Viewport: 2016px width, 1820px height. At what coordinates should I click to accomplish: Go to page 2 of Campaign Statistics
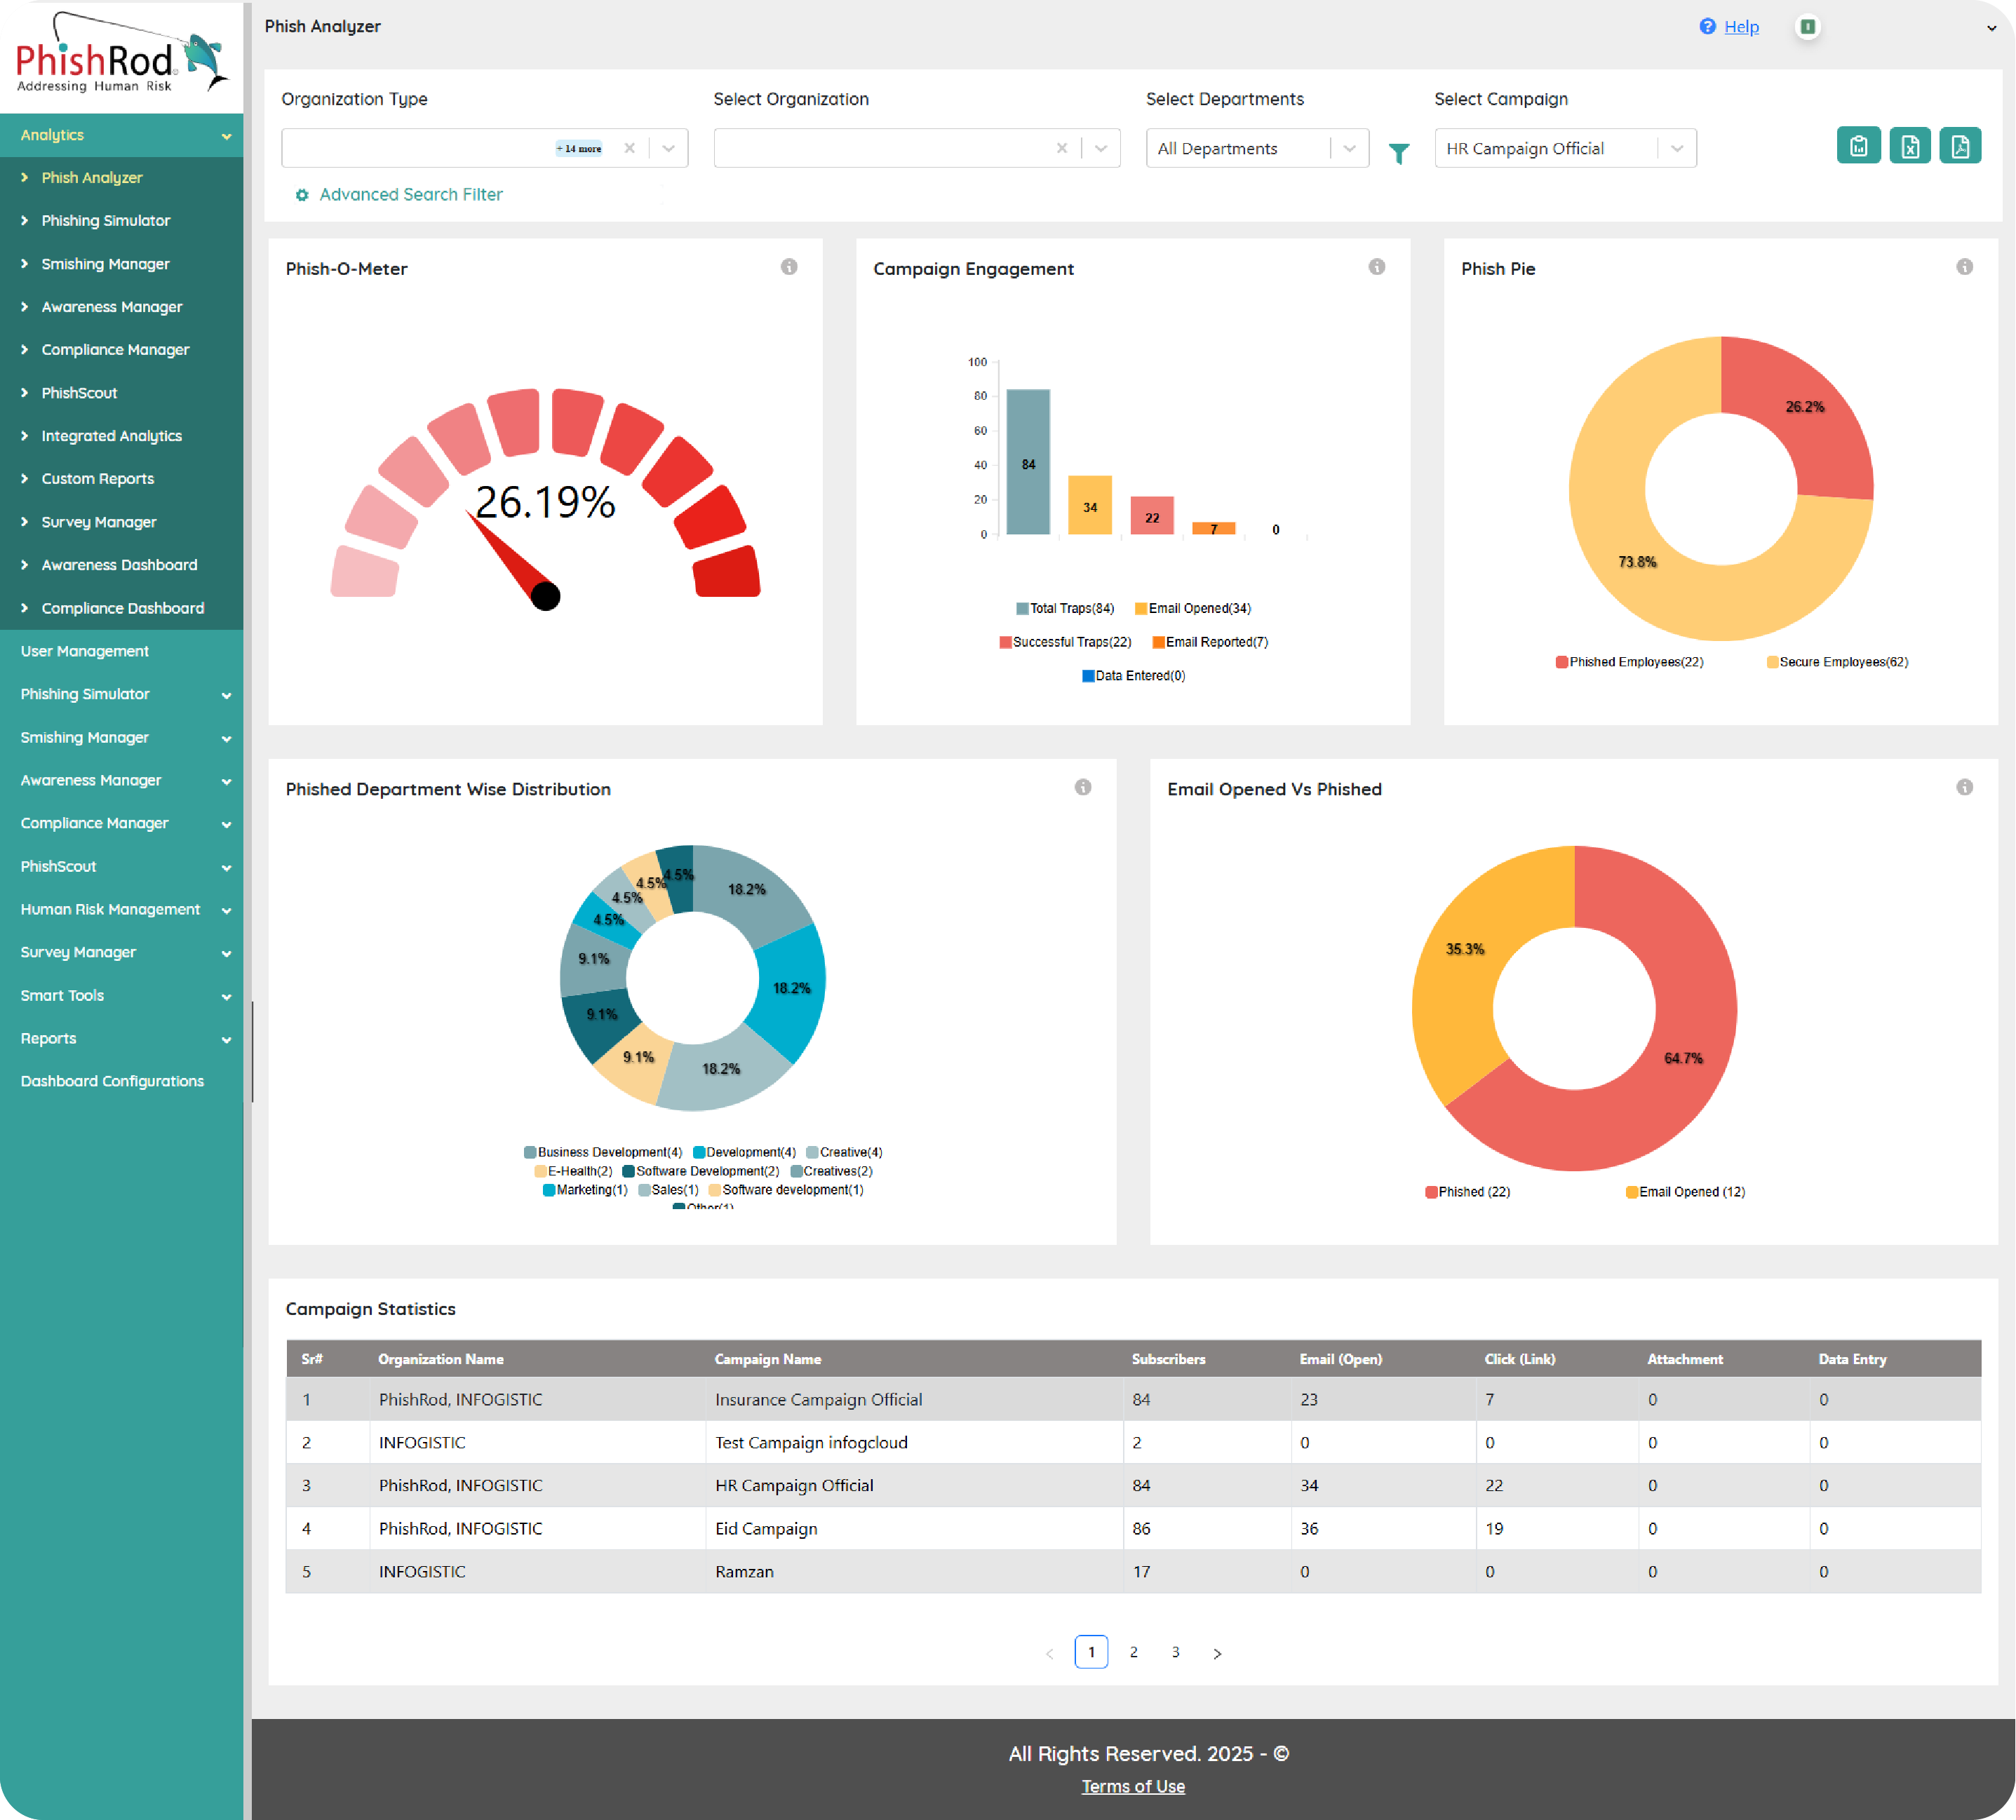coord(1133,1652)
